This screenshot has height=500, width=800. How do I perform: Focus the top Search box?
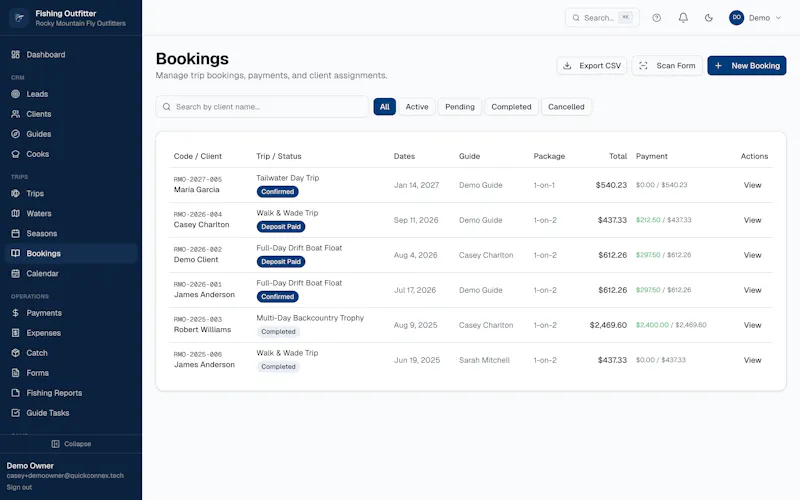pyautogui.click(x=602, y=18)
